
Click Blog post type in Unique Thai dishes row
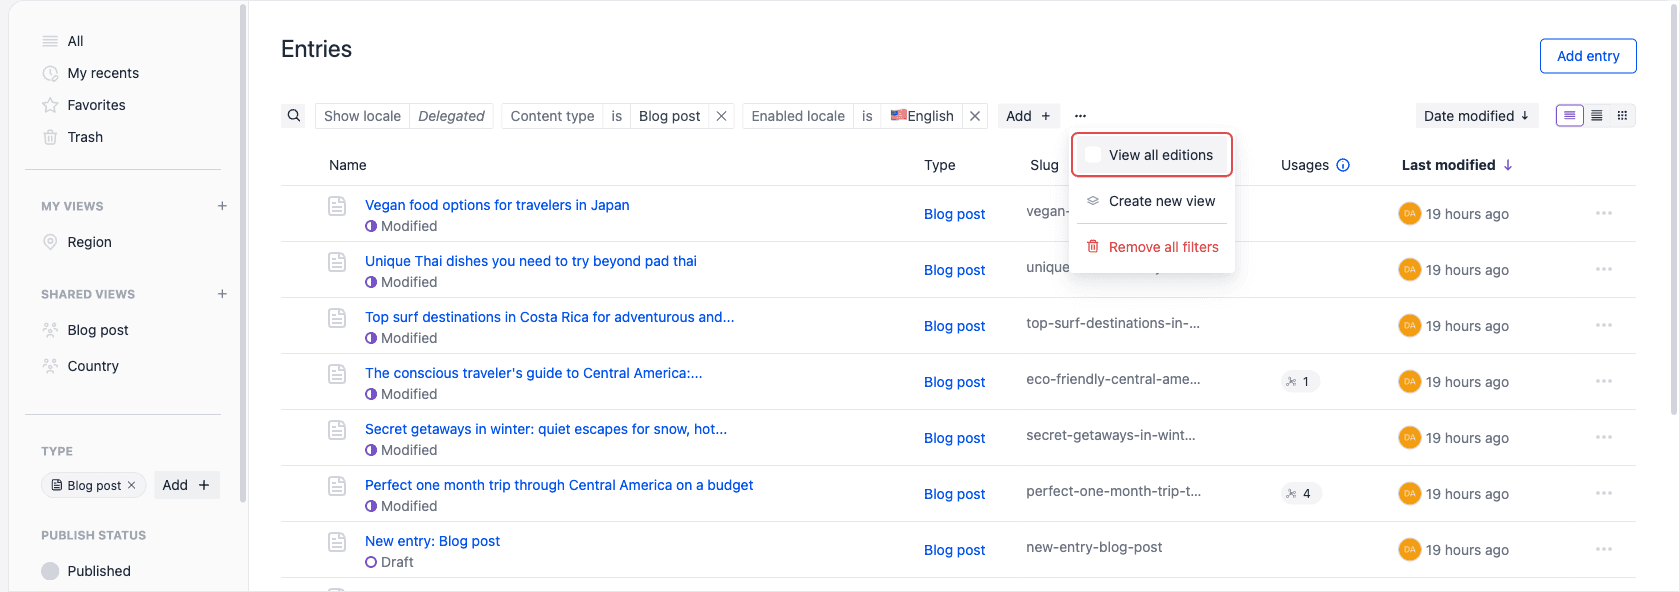[x=955, y=270]
